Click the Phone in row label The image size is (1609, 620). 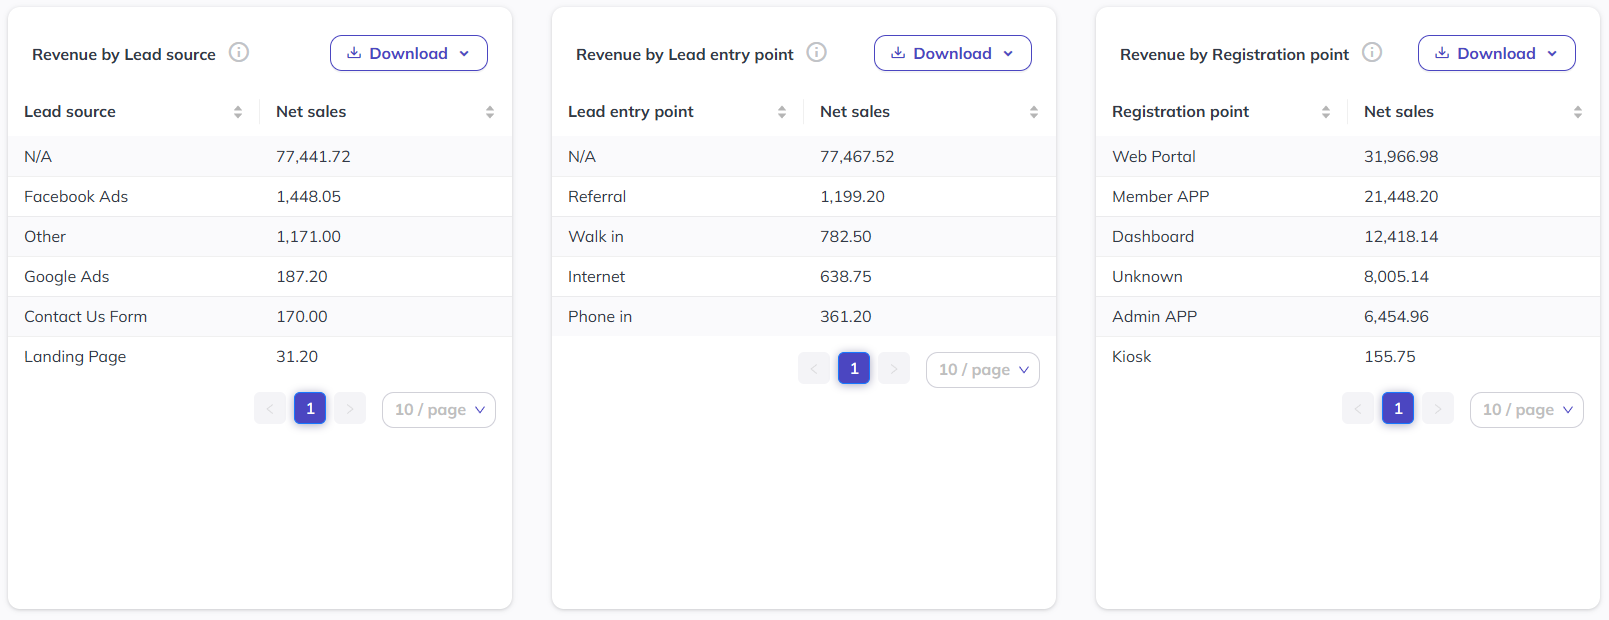coord(600,317)
